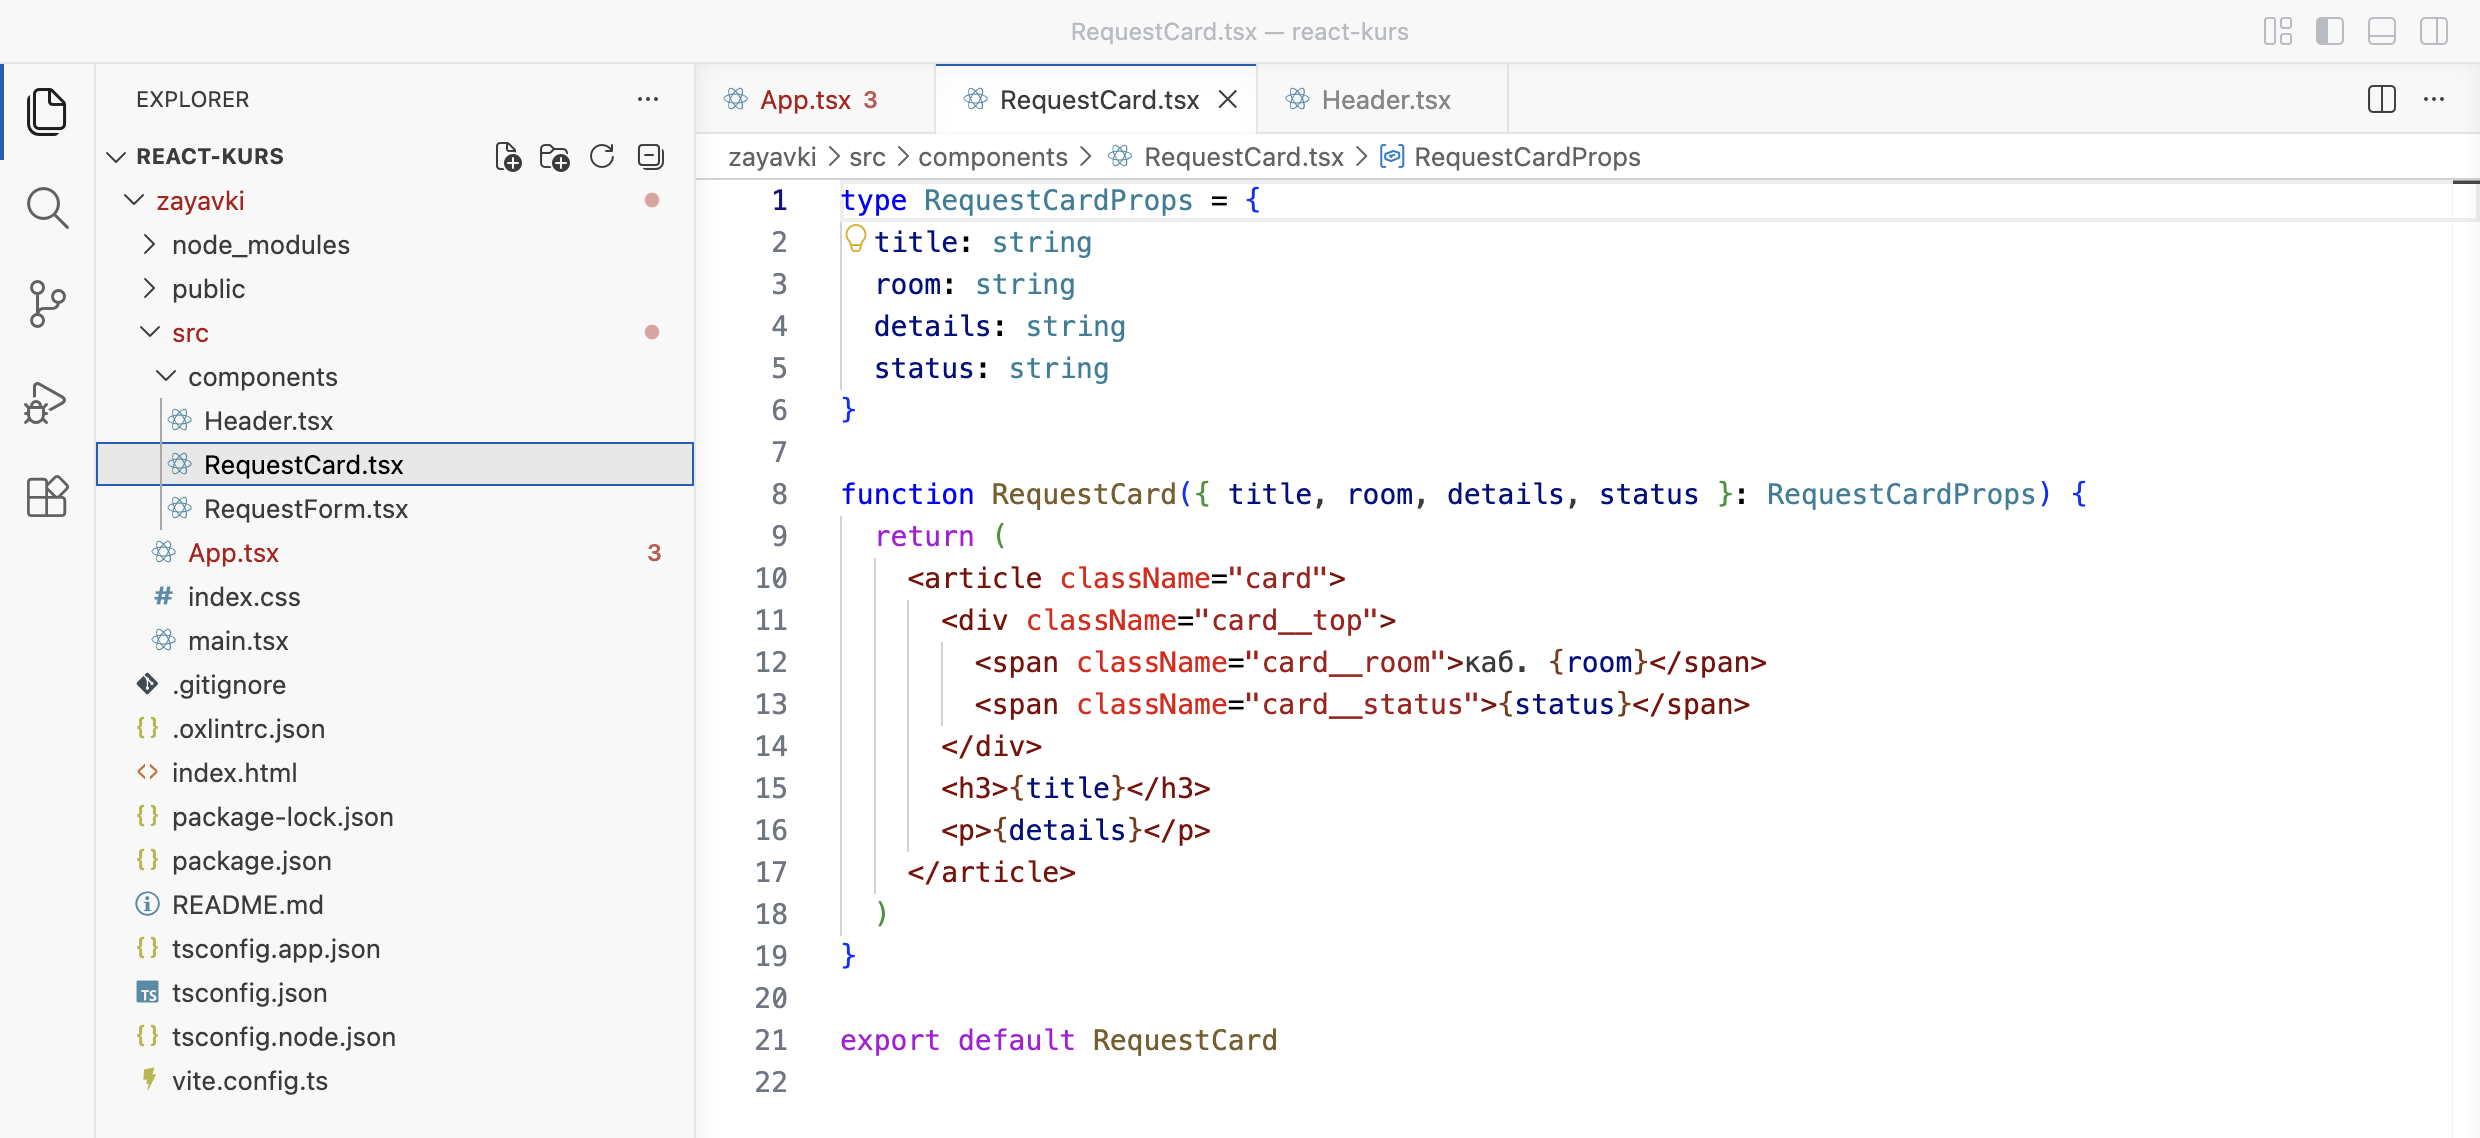
Task: Open the Search view icon
Action: pyautogui.click(x=47, y=208)
